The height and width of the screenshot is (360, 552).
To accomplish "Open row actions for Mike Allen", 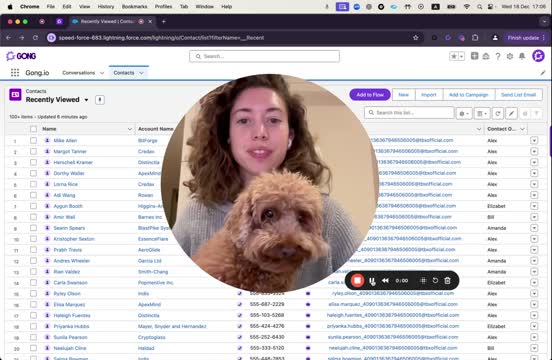I will click(x=534, y=140).
